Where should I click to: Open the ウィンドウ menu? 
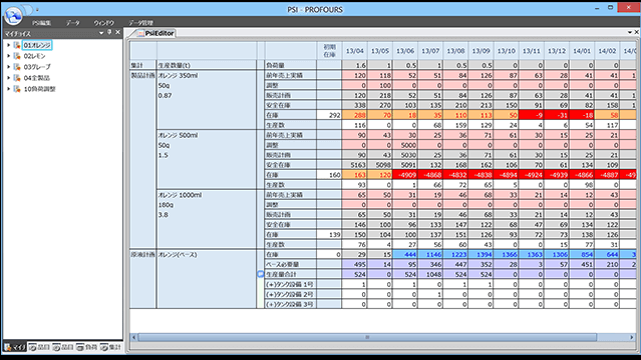[x=103, y=23]
